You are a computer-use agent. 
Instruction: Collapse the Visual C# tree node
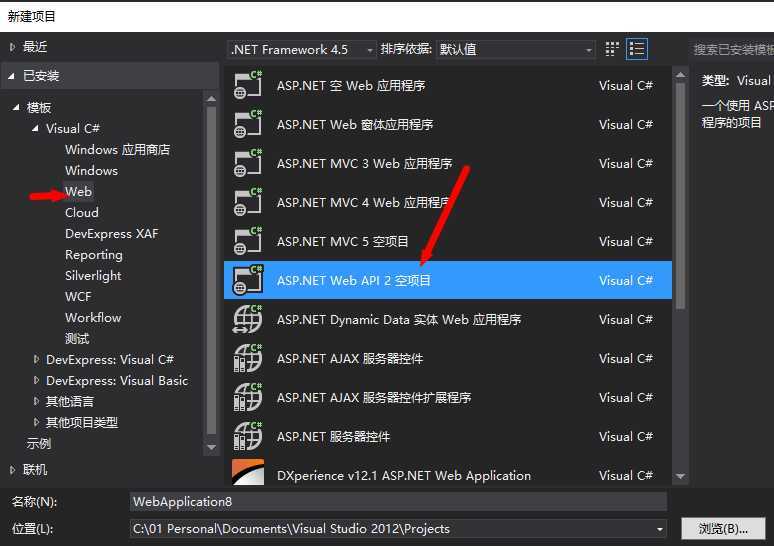click(x=35, y=128)
